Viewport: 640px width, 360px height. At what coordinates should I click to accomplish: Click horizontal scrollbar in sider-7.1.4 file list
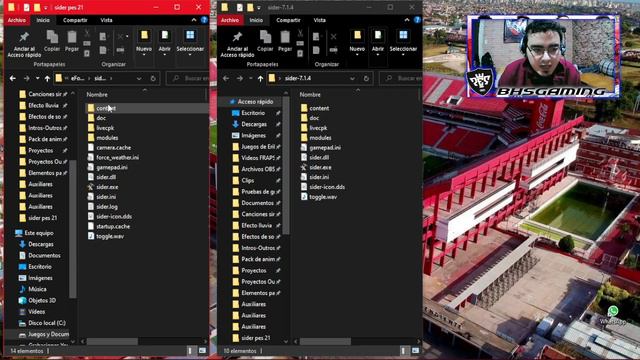click(325, 341)
